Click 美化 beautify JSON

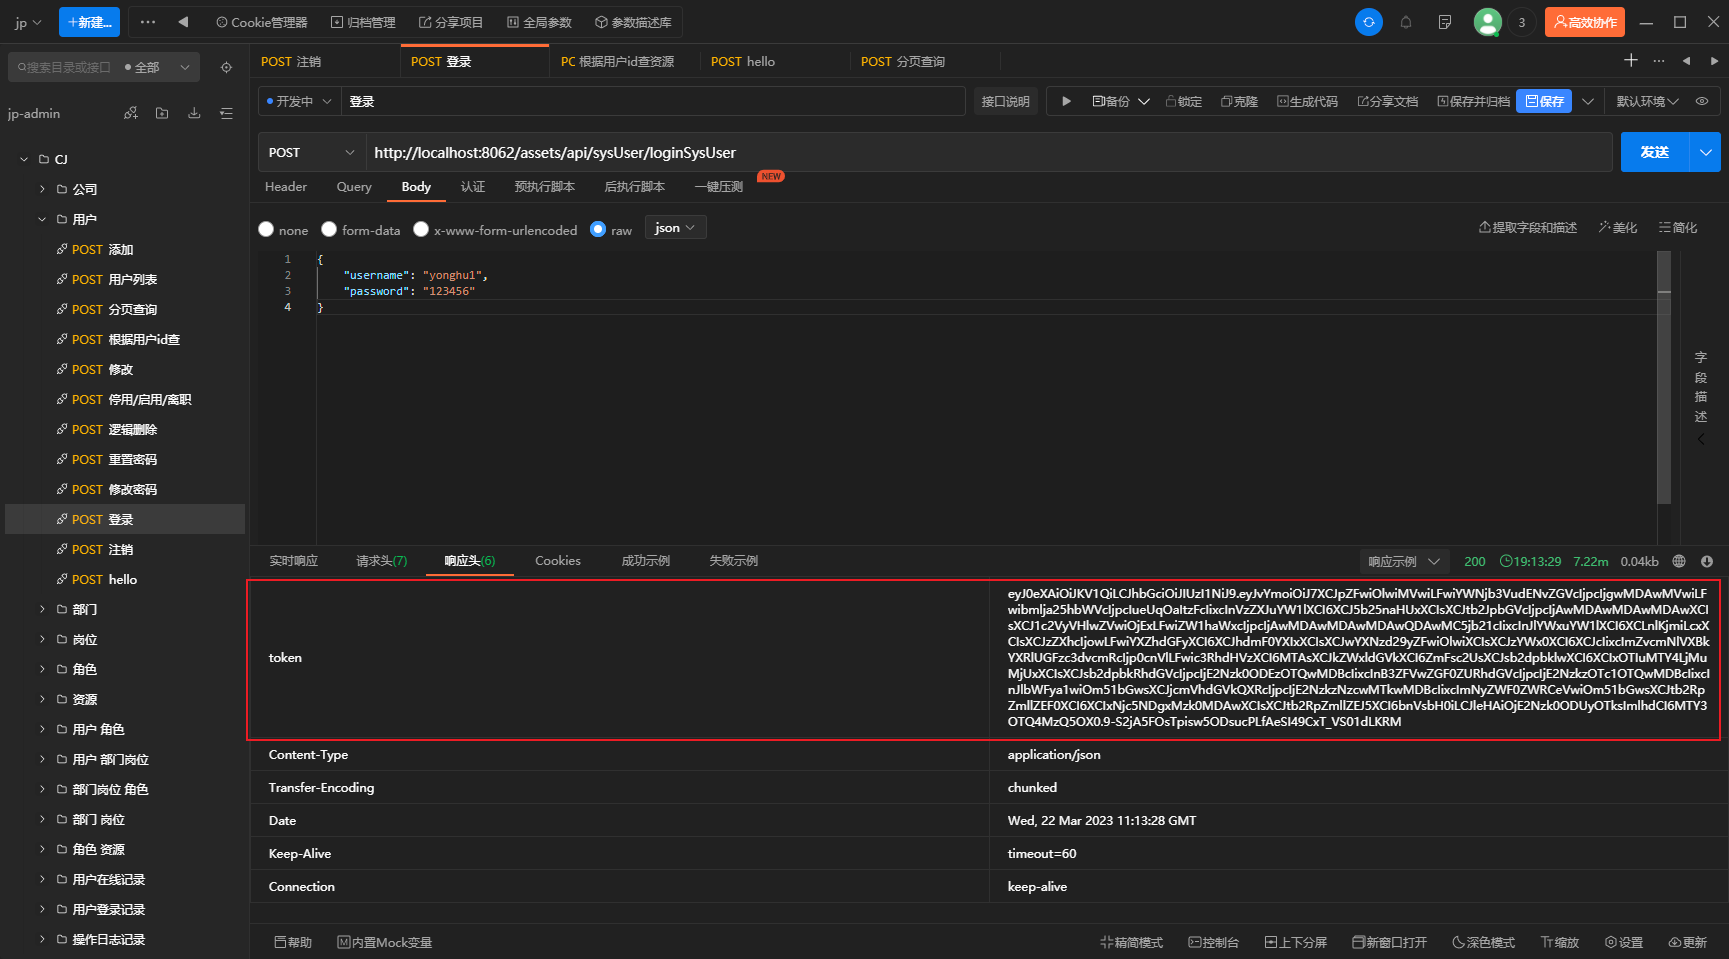click(x=1618, y=228)
